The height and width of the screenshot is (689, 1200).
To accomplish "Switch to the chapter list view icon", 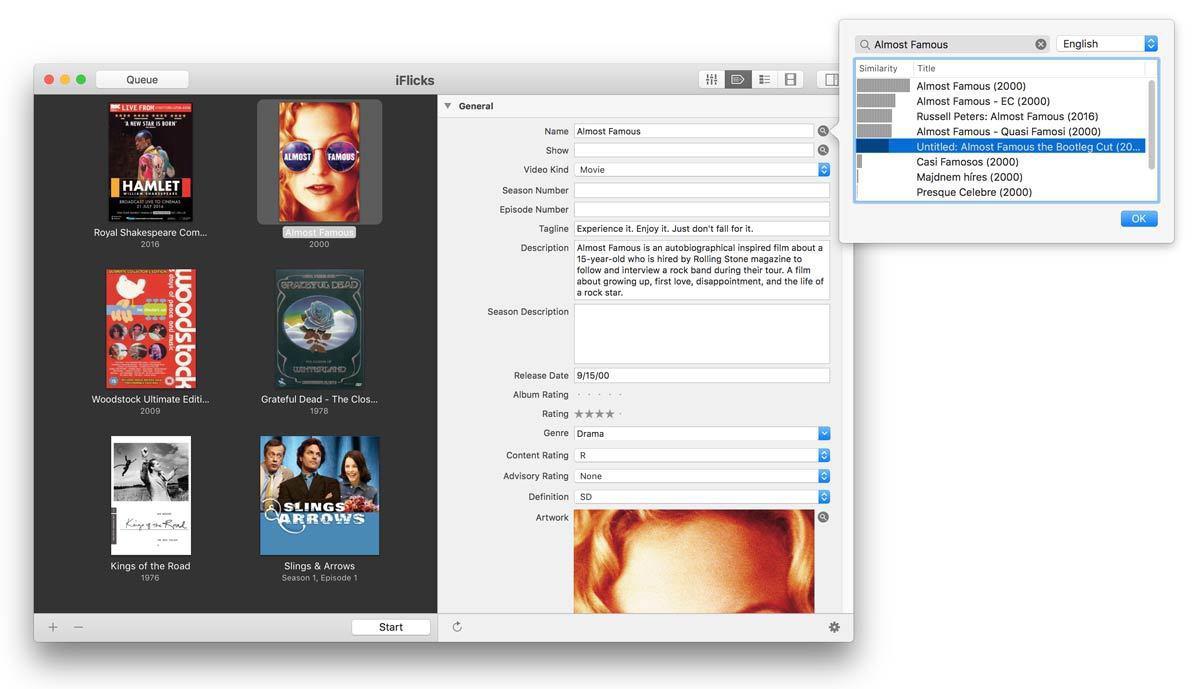I will (x=764, y=79).
